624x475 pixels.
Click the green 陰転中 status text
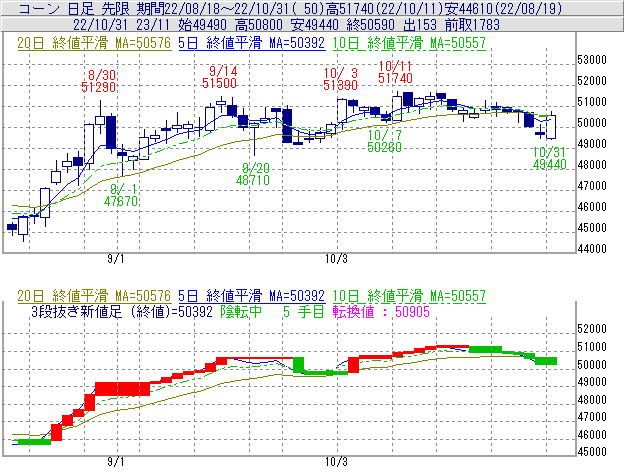coord(240,311)
